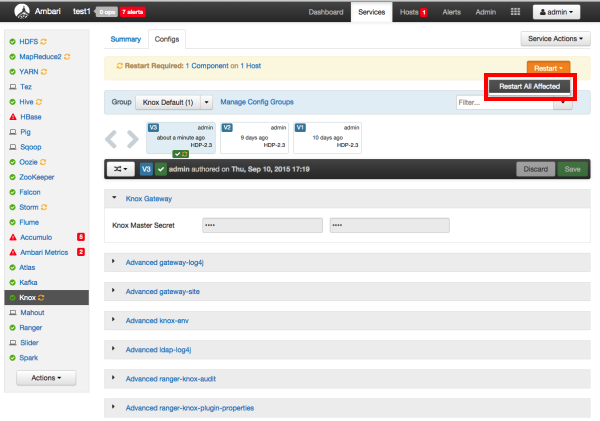Viewport: 600px width, 421px height.
Task: Click the Mahout client laptop icon
Action: (13, 313)
